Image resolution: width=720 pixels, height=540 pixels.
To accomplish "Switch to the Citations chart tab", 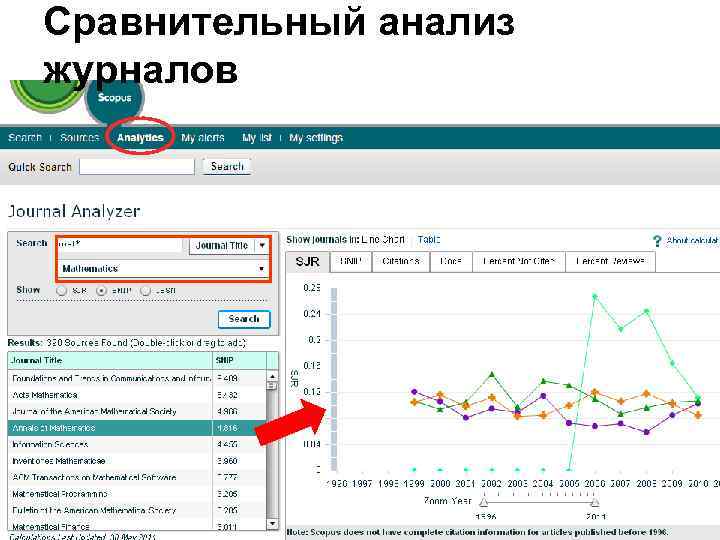I will click(x=400, y=262).
